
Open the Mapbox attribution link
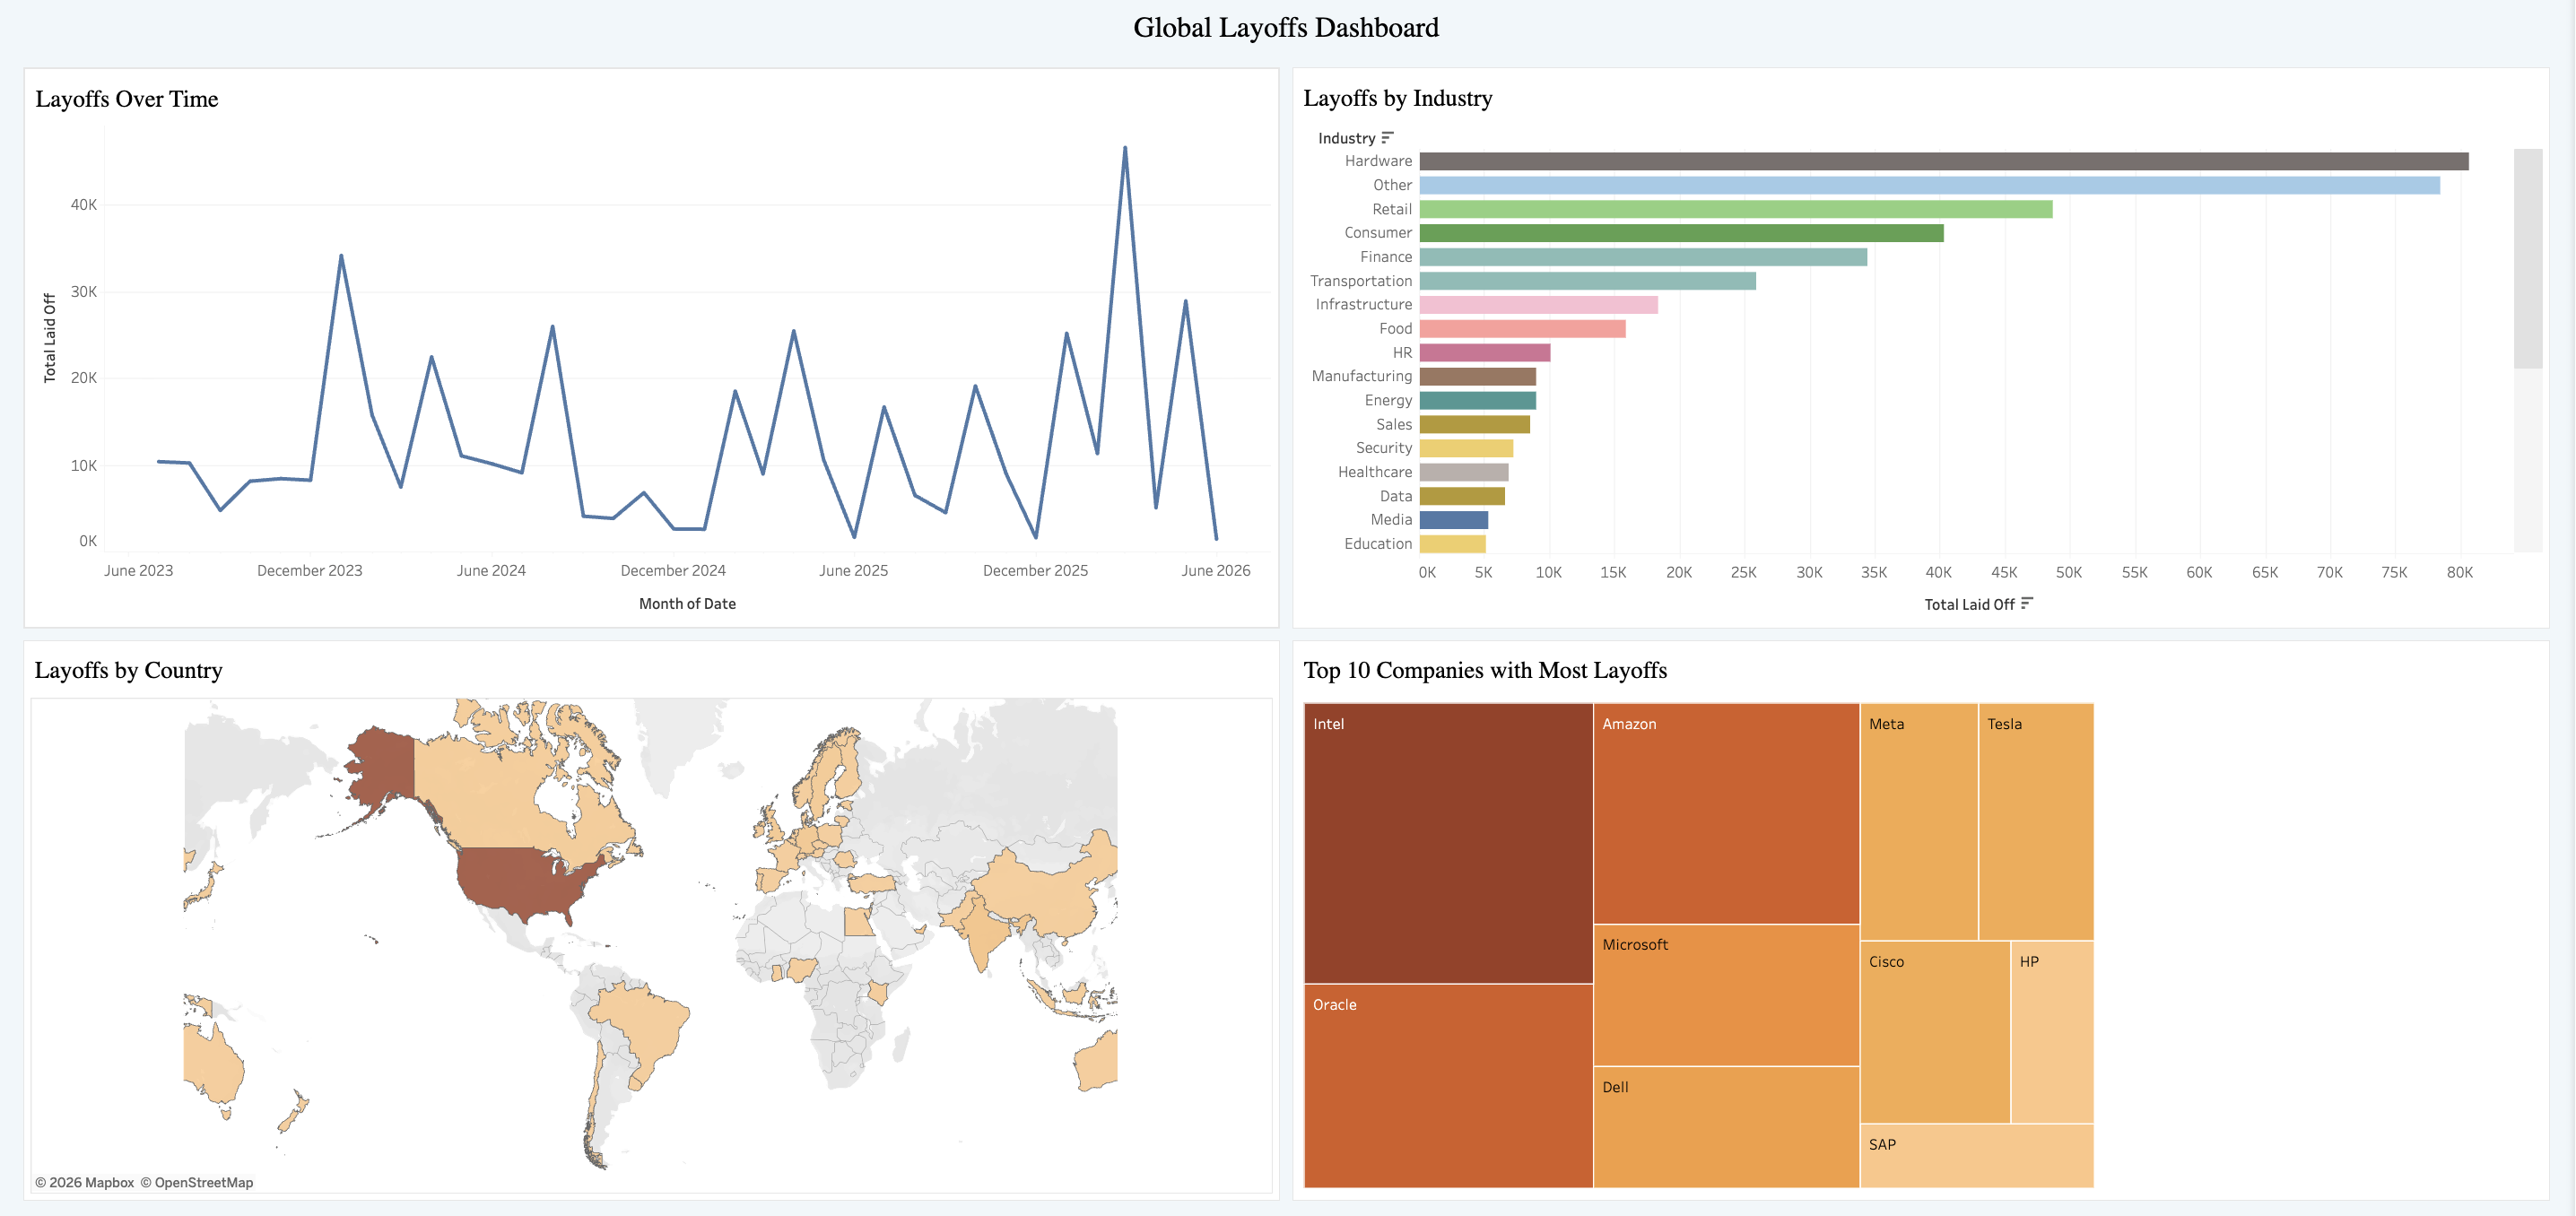[84, 1182]
